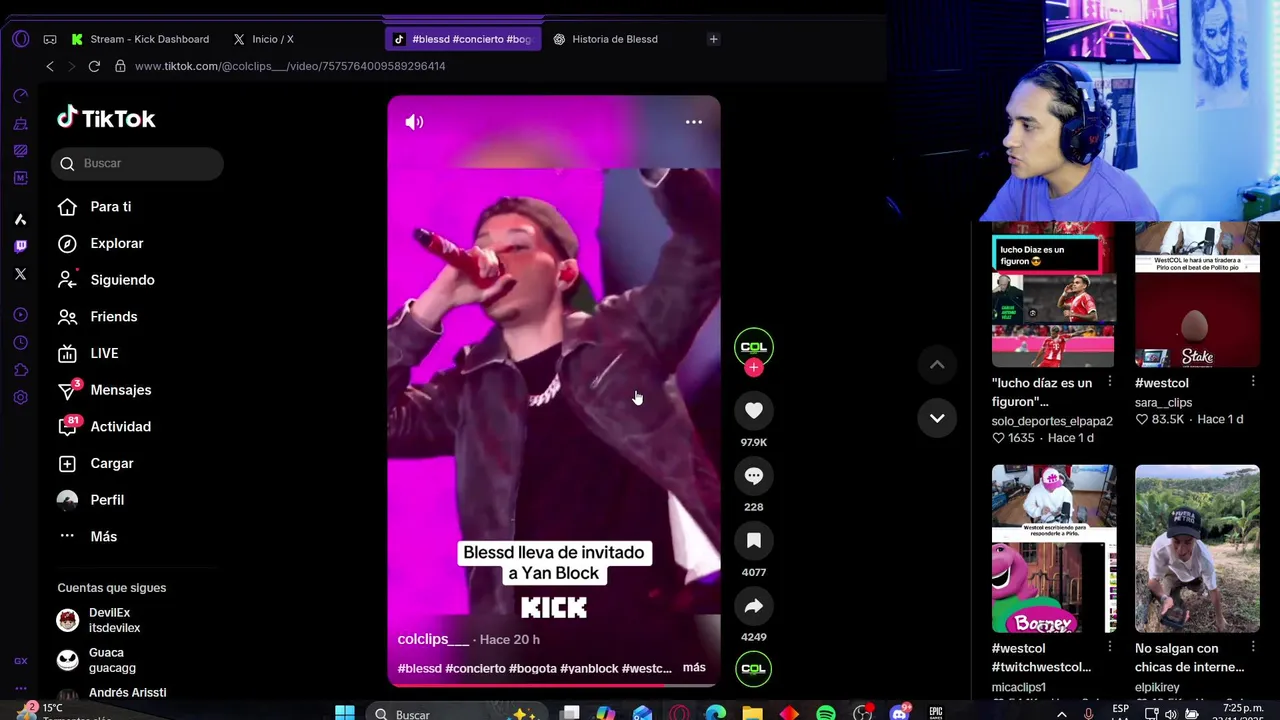This screenshot has height=720, width=1280.
Task: Open the colclips COL profile avatar
Action: pyautogui.click(x=754, y=347)
